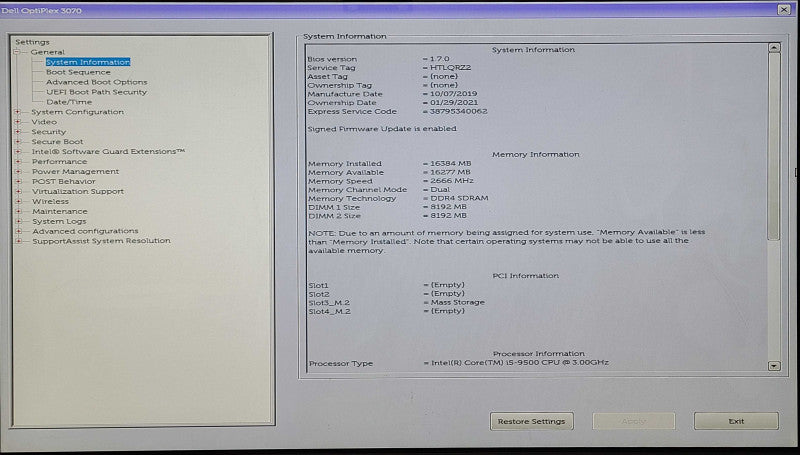This screenshot has width=800, height=455.
Task: Click Express Service Code 38795340062
Action: [458, 111]
